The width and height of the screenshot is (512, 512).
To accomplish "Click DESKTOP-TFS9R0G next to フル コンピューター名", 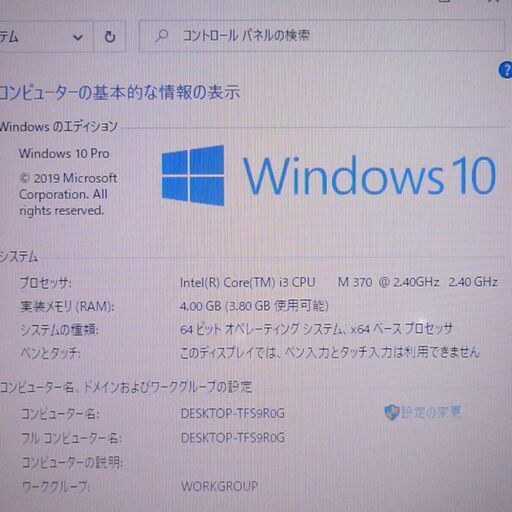I will coord(233,438).
